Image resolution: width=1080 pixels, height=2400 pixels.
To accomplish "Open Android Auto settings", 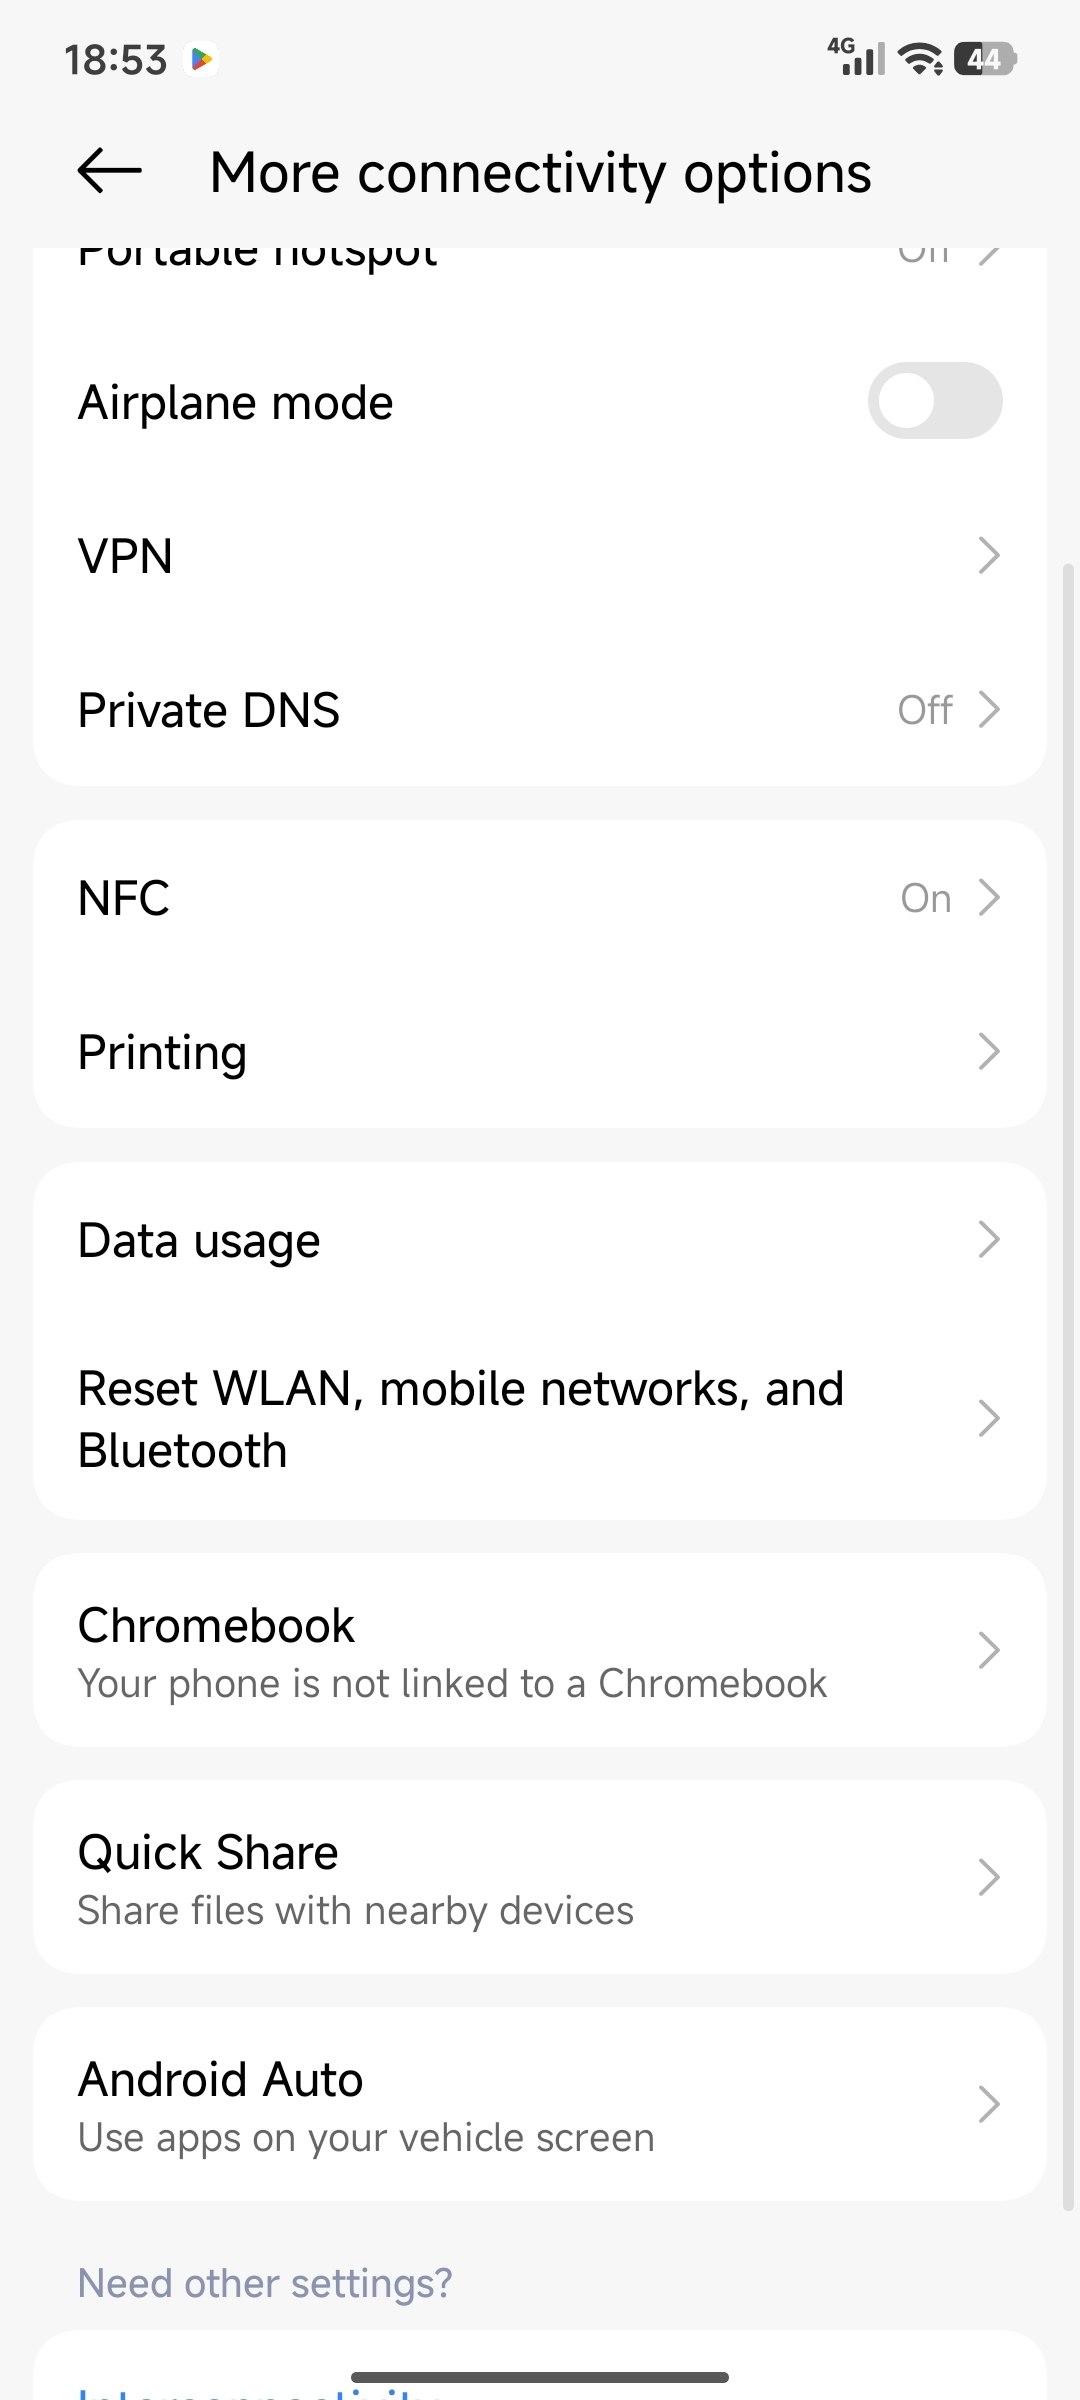I will [x=540, y=2105].
